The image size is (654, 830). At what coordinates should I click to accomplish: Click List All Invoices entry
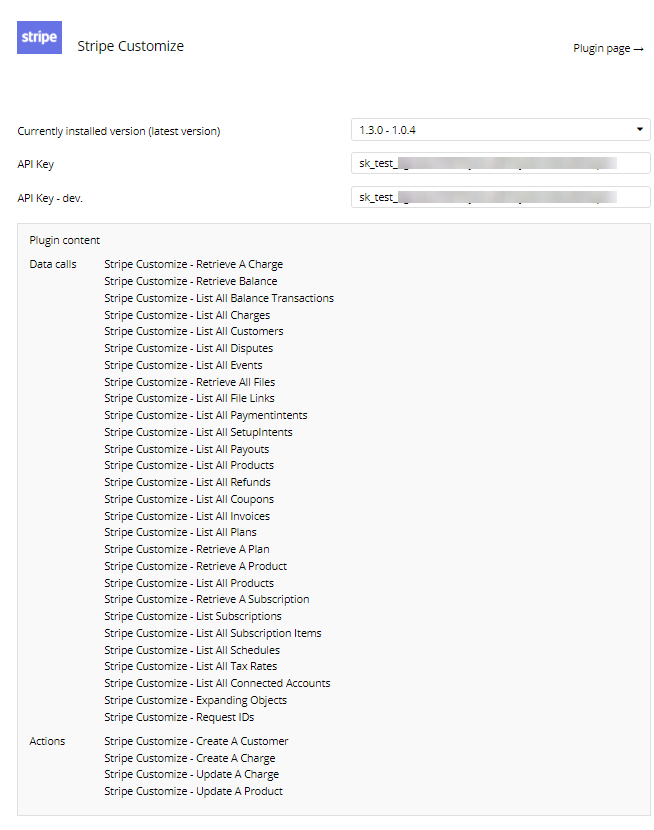click(187, 516)
